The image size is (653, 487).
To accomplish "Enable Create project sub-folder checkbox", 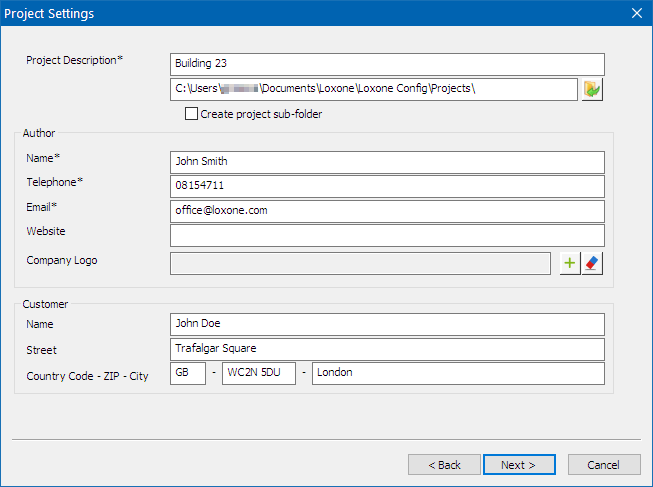I will pyautogui.click(x=192, y=114).
